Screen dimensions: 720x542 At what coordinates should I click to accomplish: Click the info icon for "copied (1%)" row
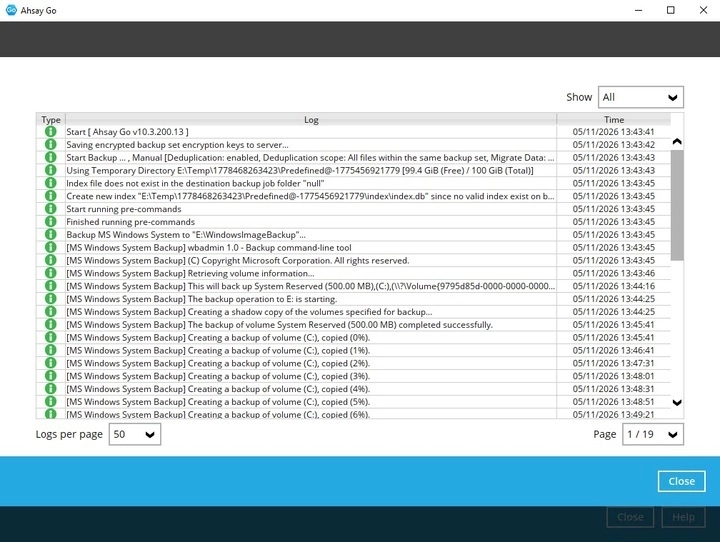pos(51,350)
